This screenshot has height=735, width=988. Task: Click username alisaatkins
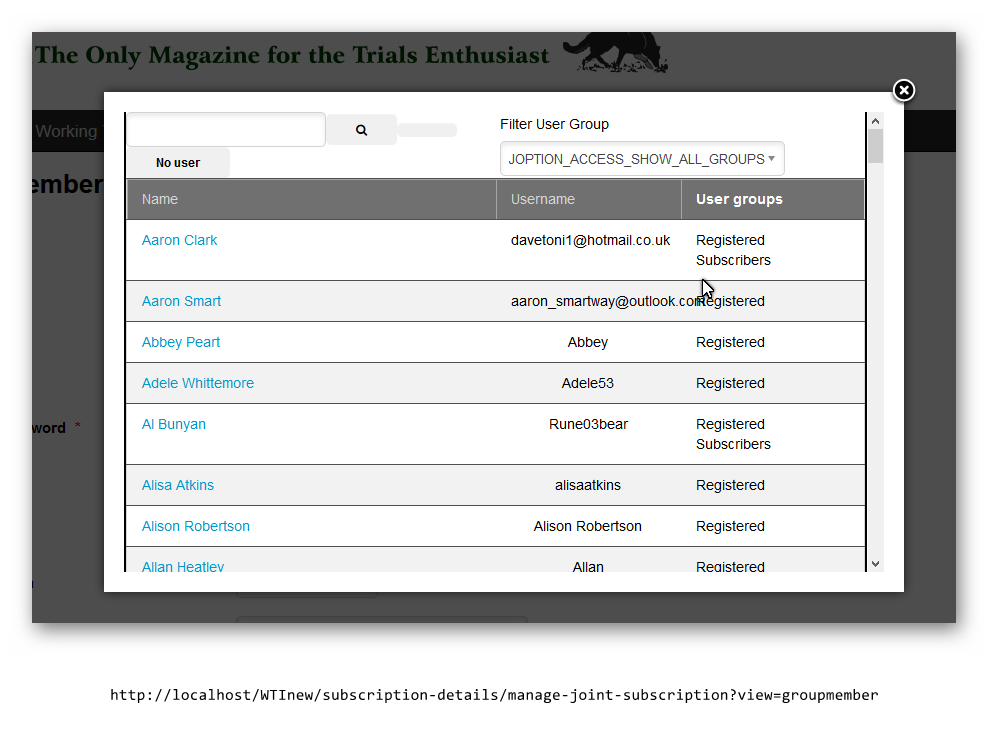587,485
